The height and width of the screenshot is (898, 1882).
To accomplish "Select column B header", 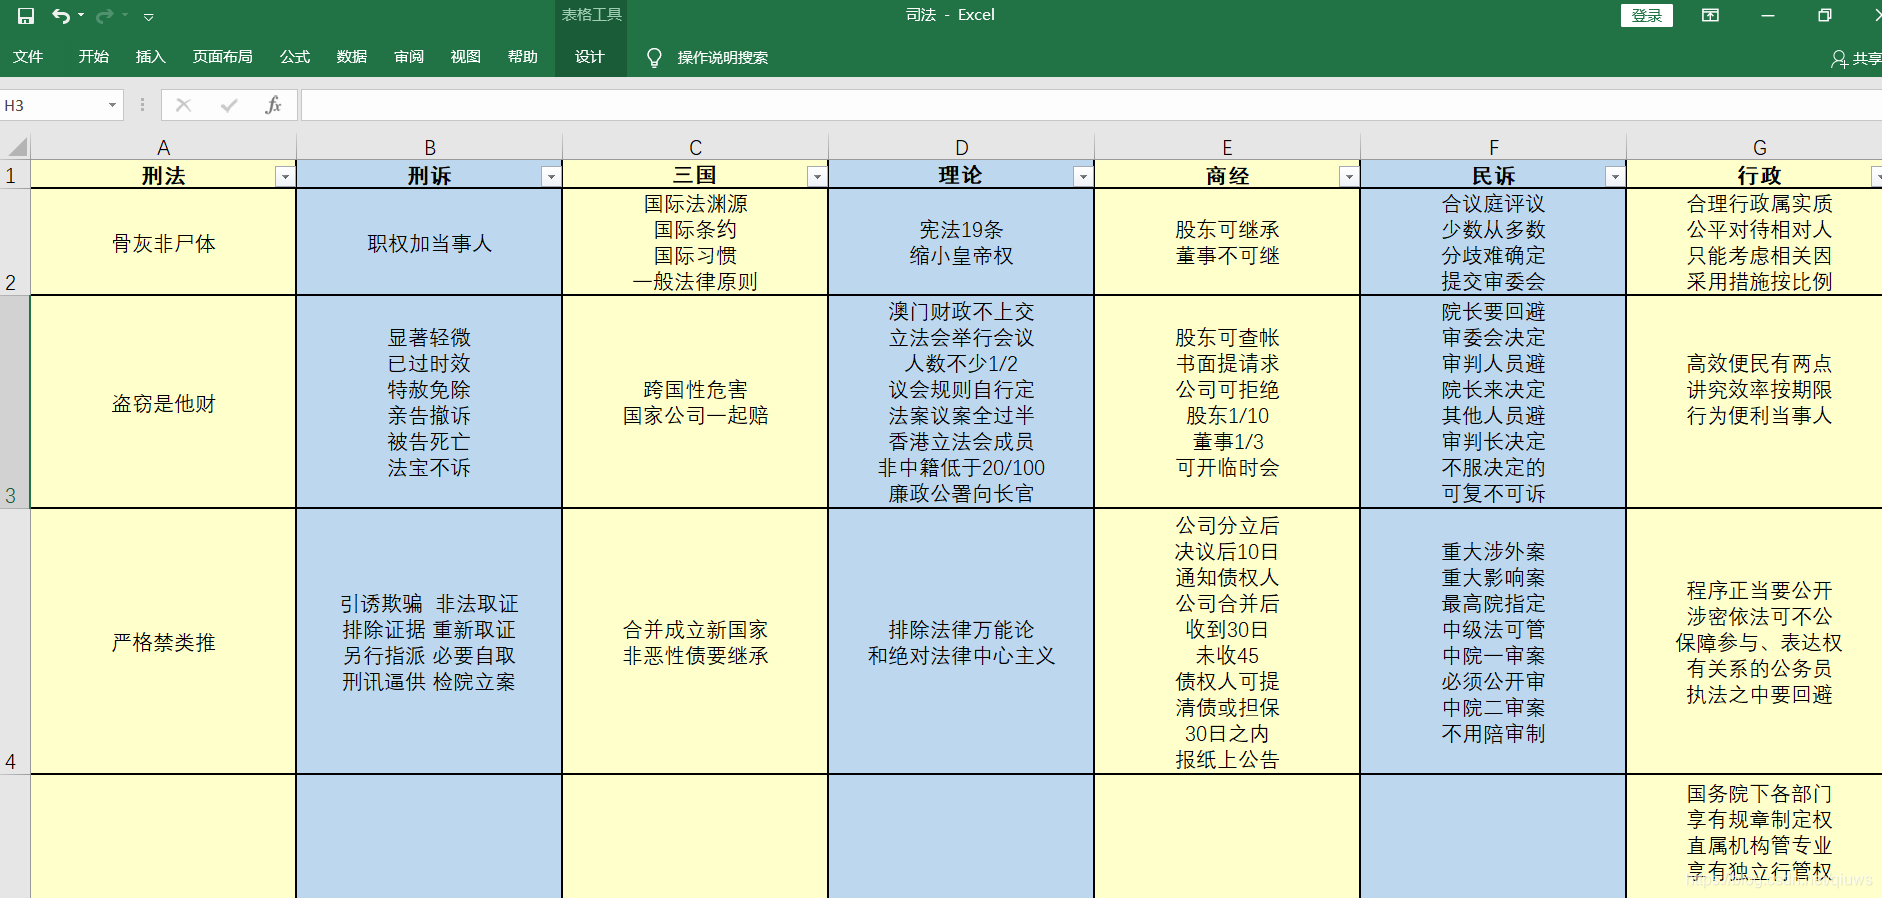I will (430, 147).
